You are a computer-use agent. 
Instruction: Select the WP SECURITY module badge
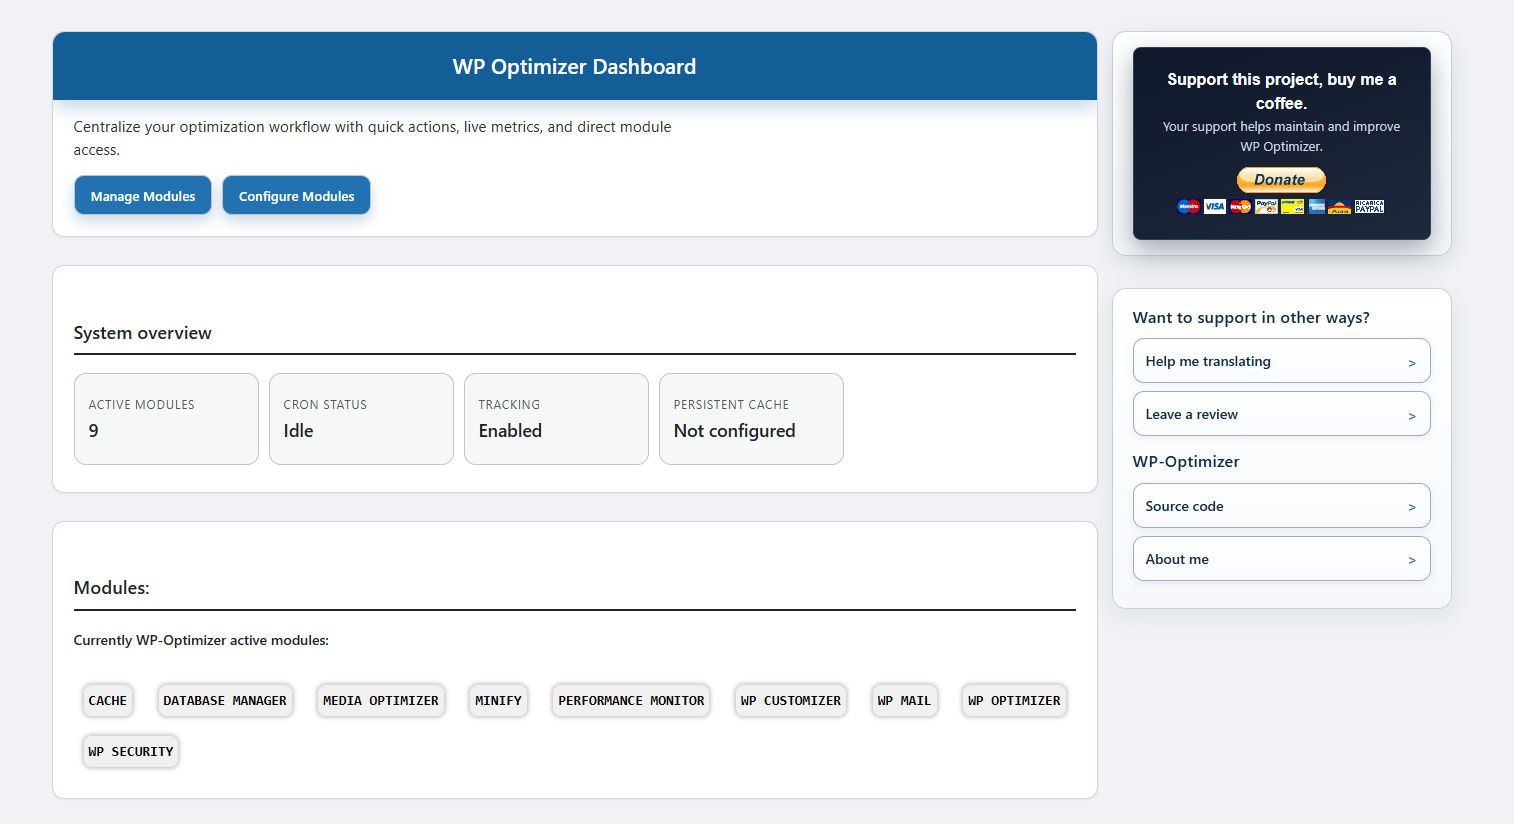tap(131, 751)
